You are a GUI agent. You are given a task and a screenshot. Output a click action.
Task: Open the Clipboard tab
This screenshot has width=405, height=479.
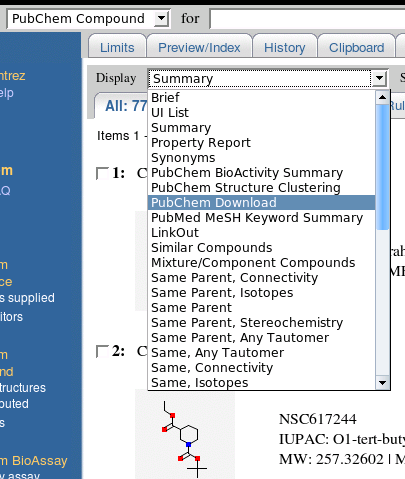[x=356, y=47]
